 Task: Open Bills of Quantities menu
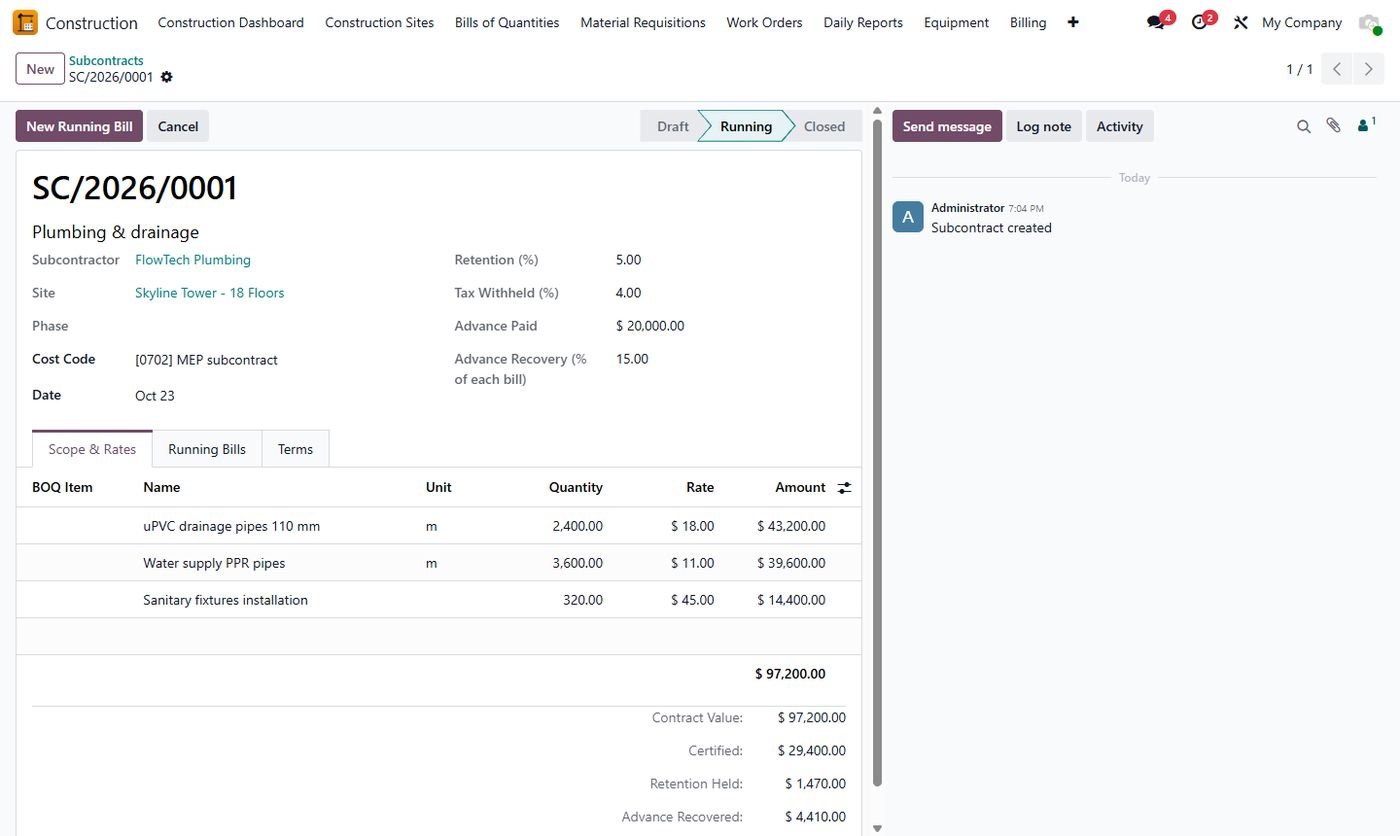coord(507,22)
